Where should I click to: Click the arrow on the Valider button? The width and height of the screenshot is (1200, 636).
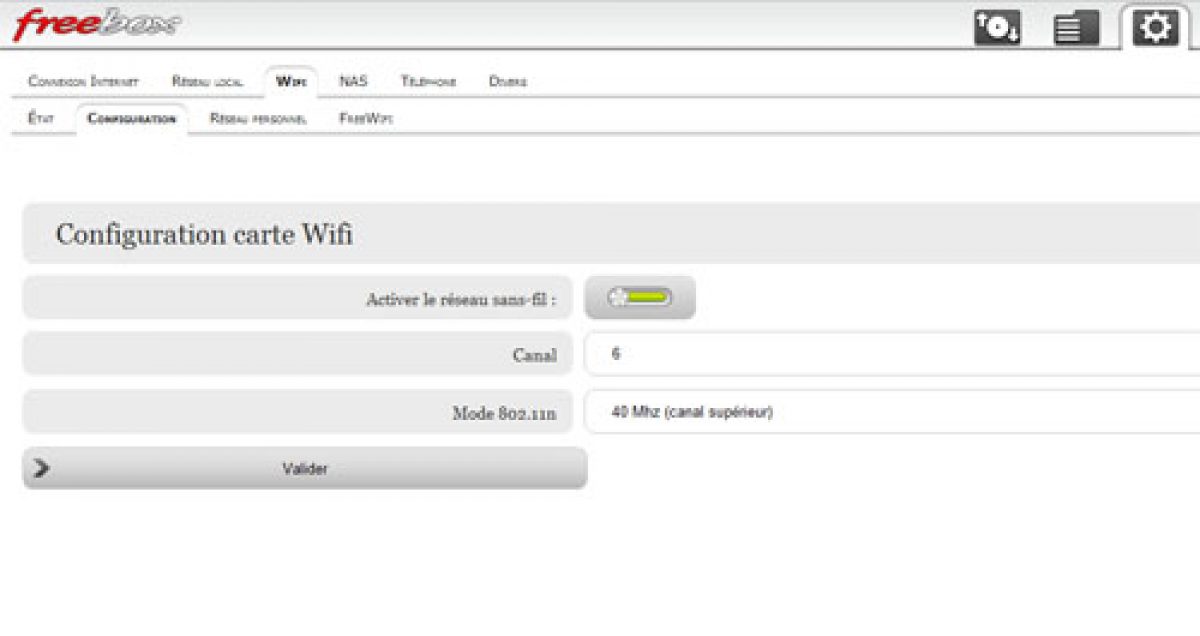coord(41,468)
